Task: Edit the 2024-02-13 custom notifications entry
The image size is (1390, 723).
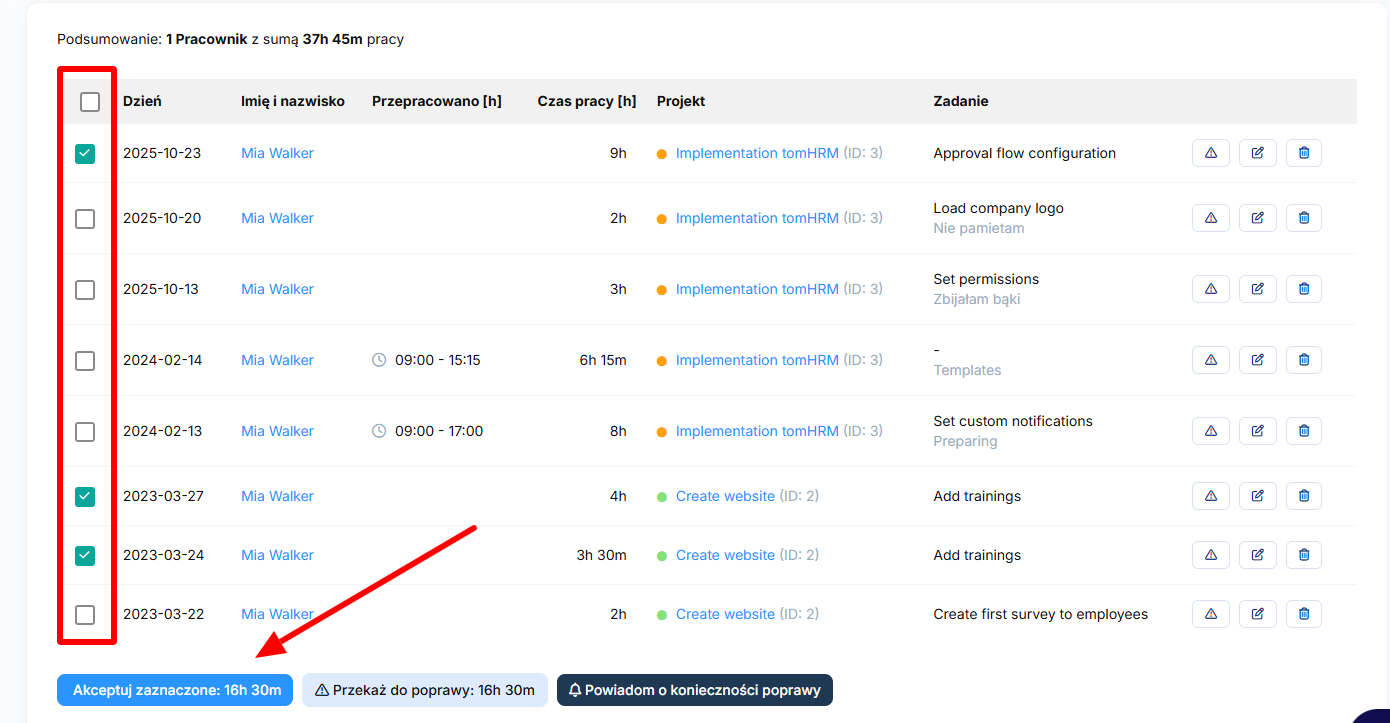Action: (1257, 431)
